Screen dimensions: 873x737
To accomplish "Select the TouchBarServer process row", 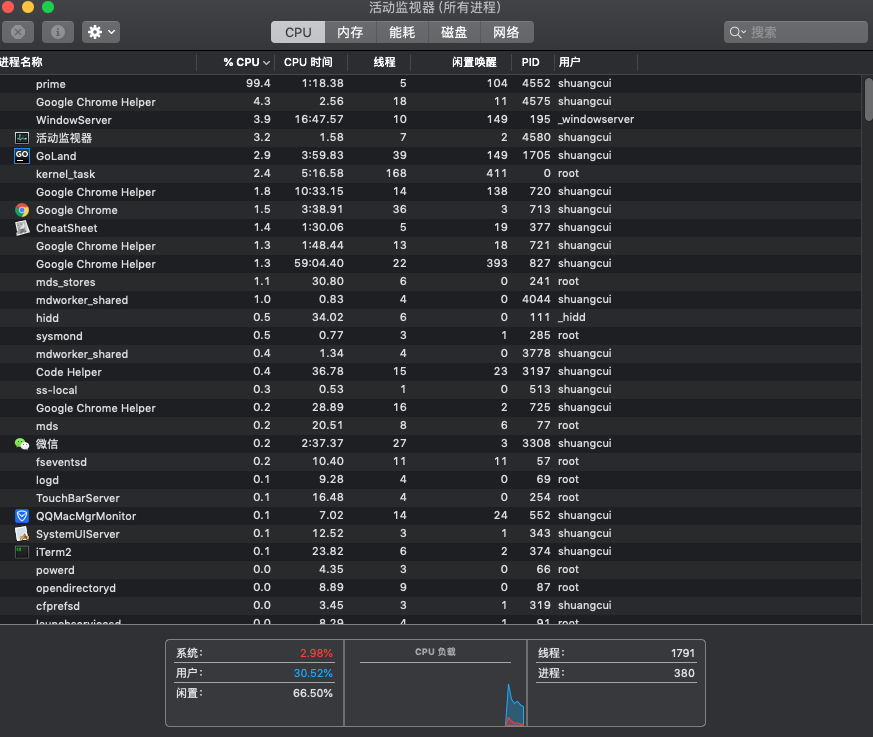I will tap(431, 498).
